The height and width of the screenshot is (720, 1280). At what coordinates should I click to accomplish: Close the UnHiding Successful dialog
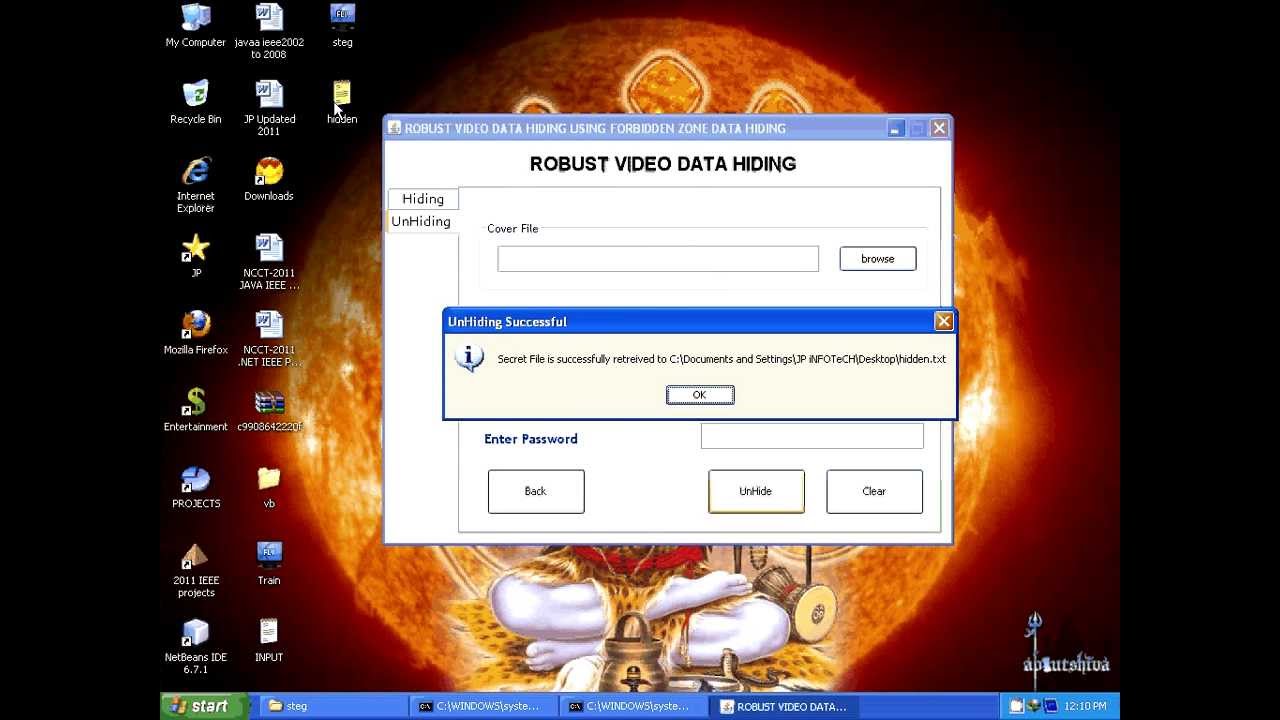click(943, 321)
